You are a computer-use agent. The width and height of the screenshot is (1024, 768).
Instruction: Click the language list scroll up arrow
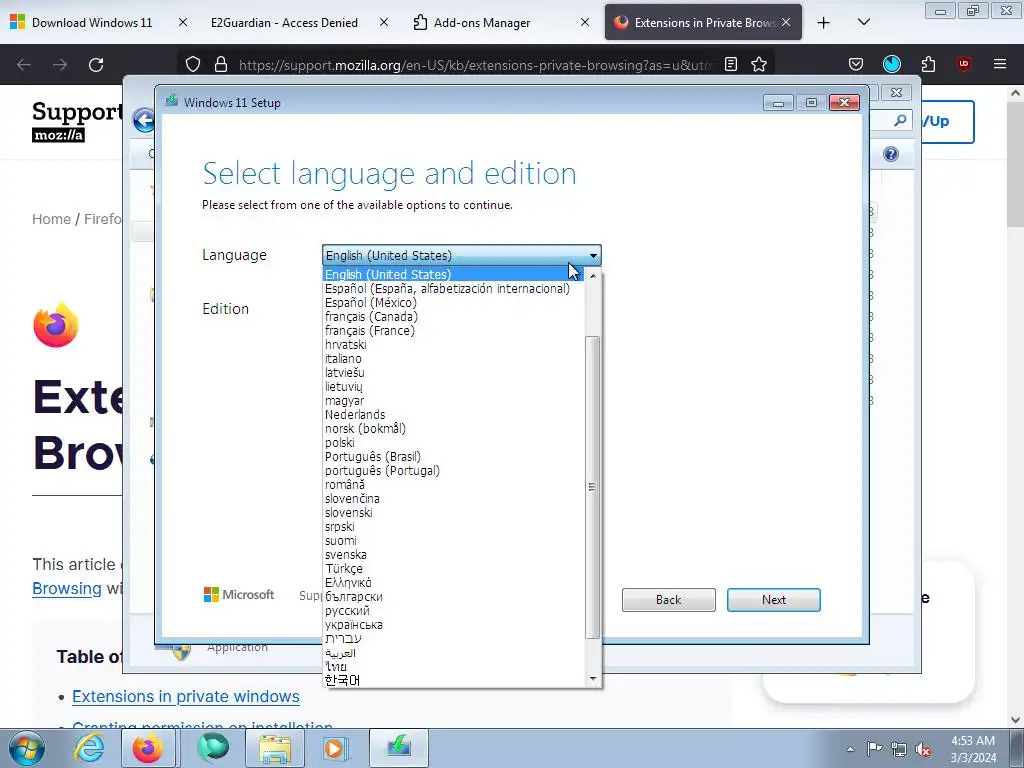tap(592, 276)
